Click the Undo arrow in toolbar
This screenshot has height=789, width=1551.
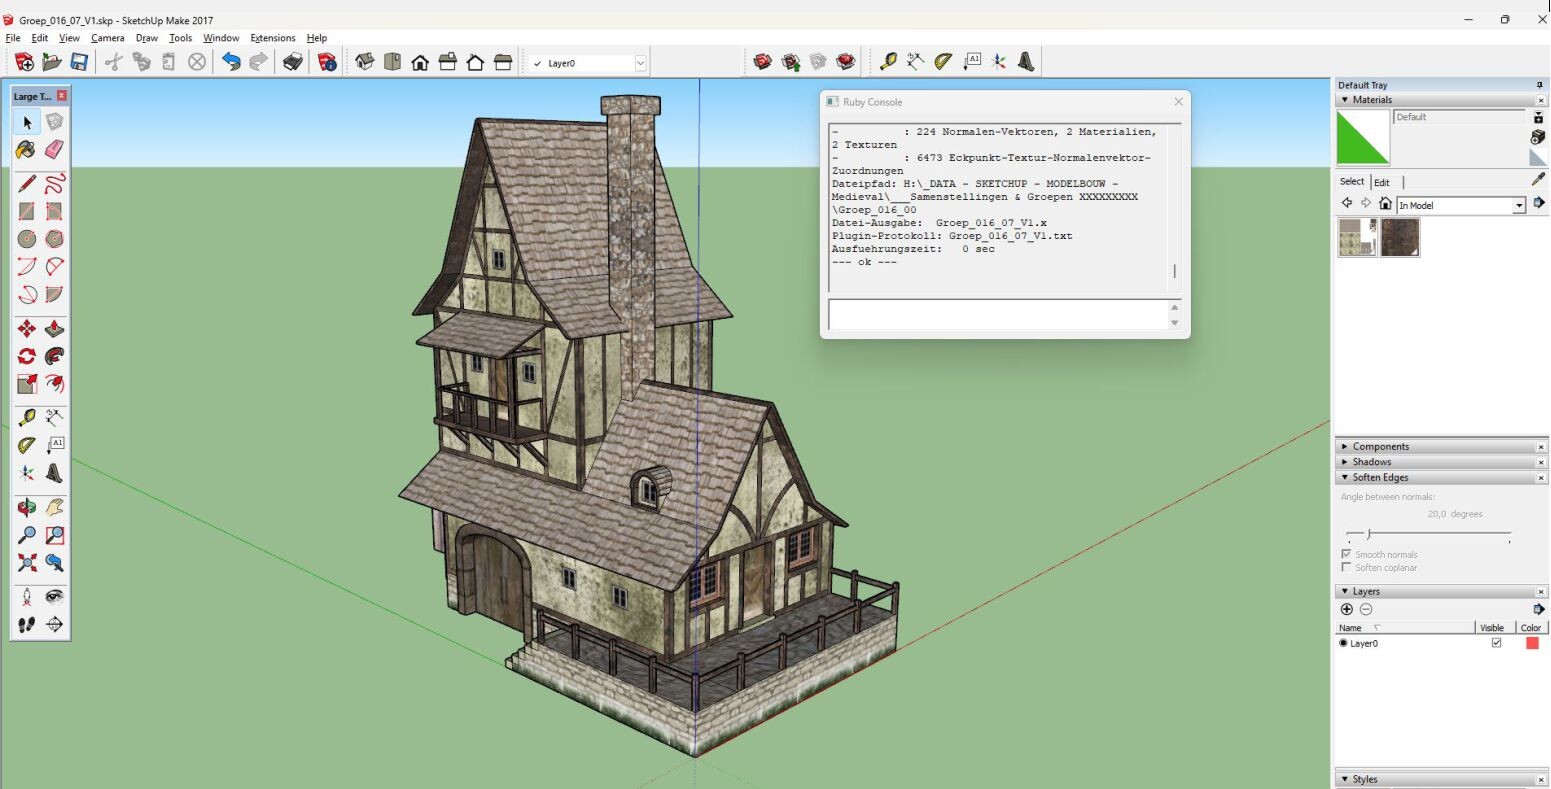pyautogui.click(x=231, y=62)
